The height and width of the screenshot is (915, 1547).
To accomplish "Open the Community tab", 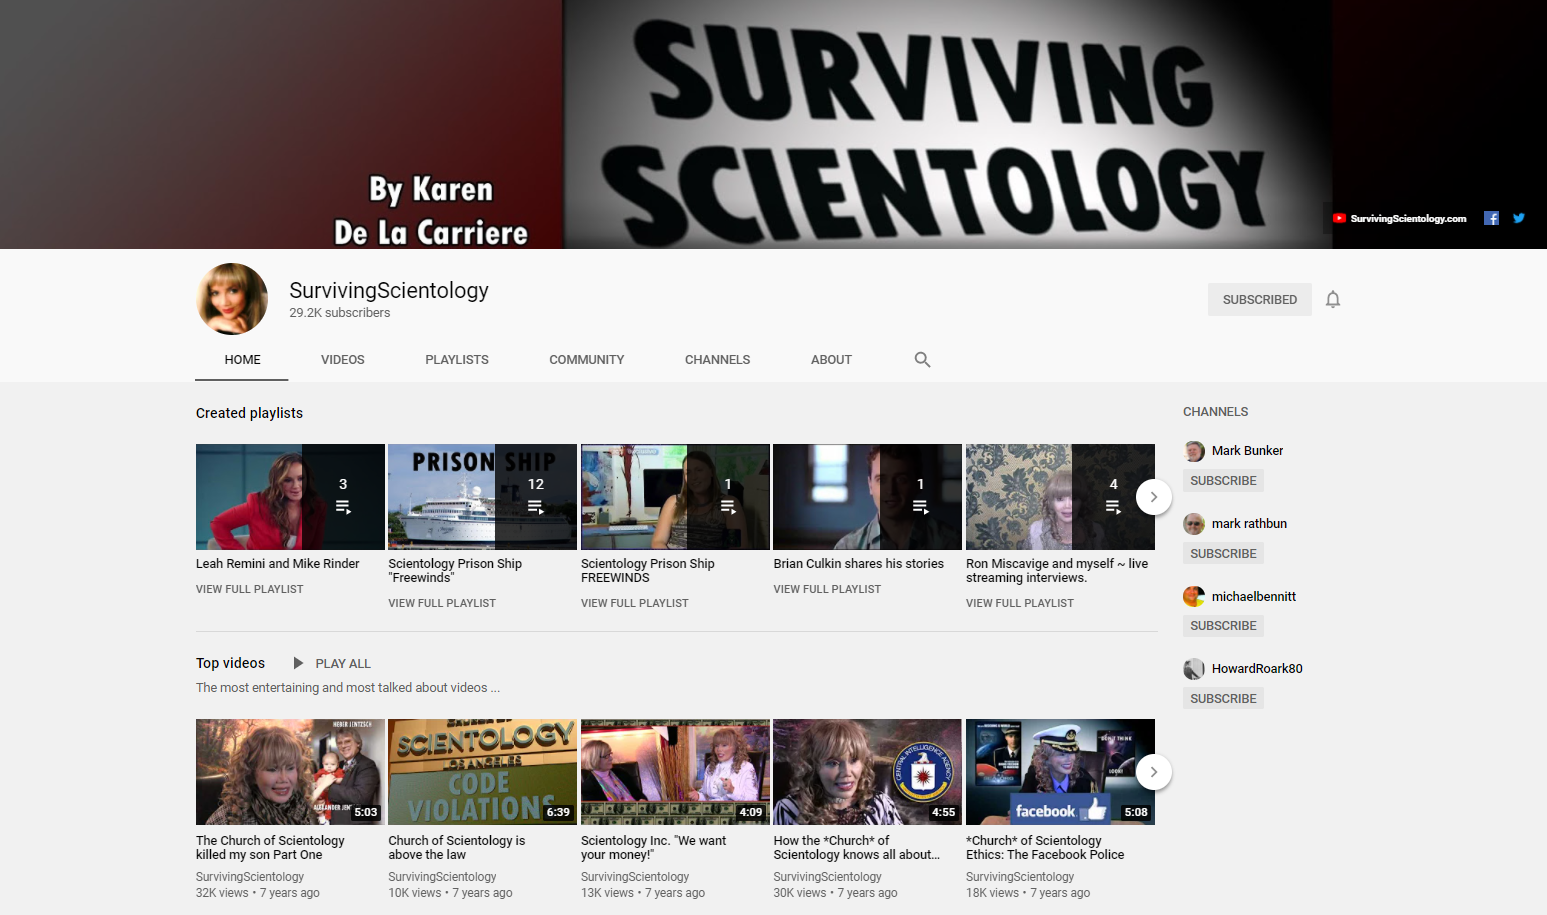I will click(587, 360).
